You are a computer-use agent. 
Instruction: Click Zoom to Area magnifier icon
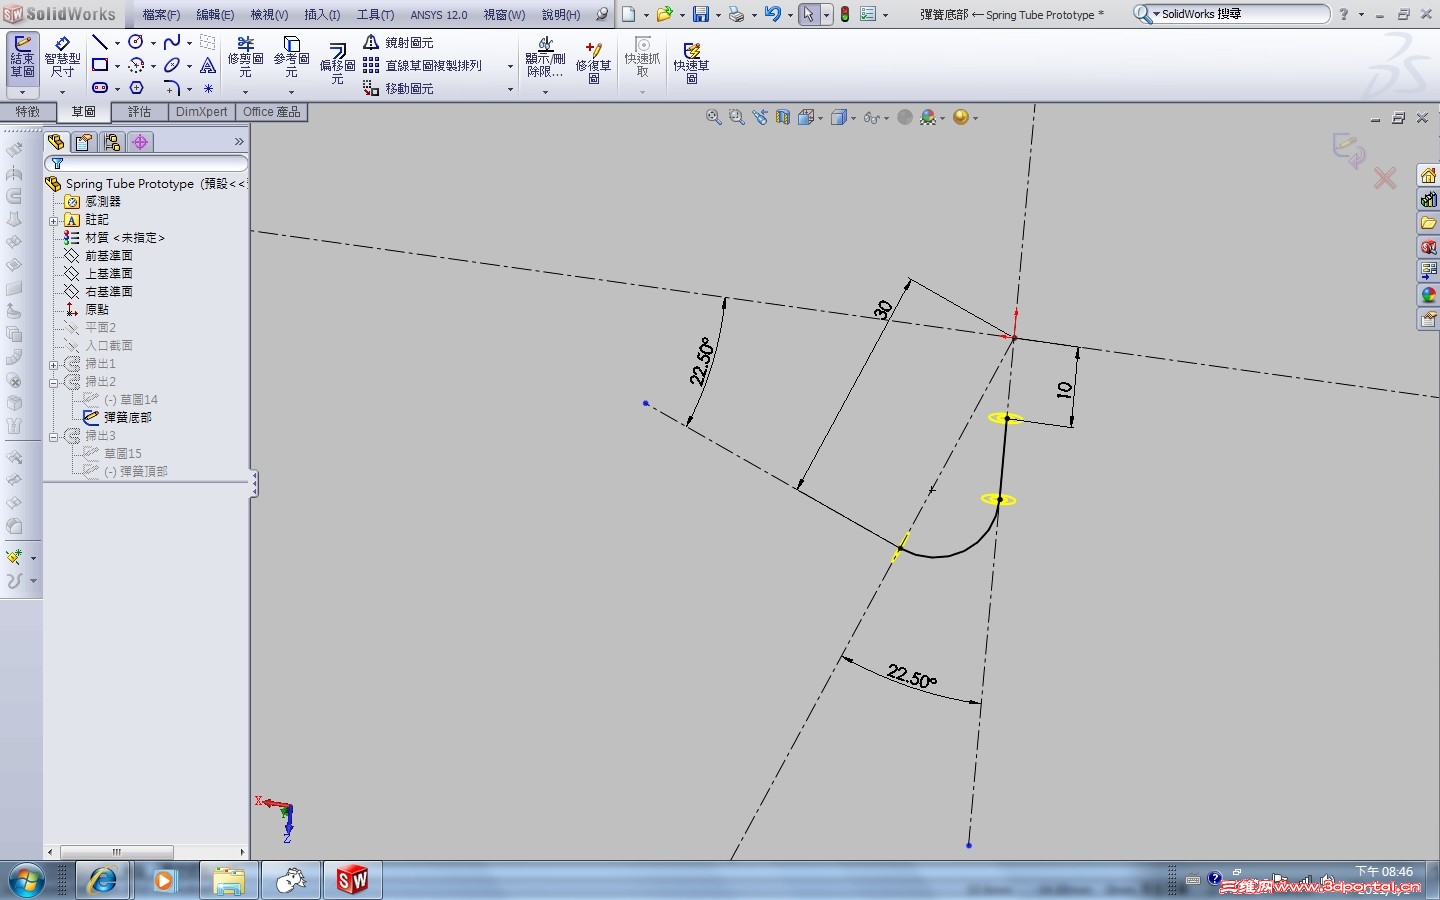pos(737,117)
